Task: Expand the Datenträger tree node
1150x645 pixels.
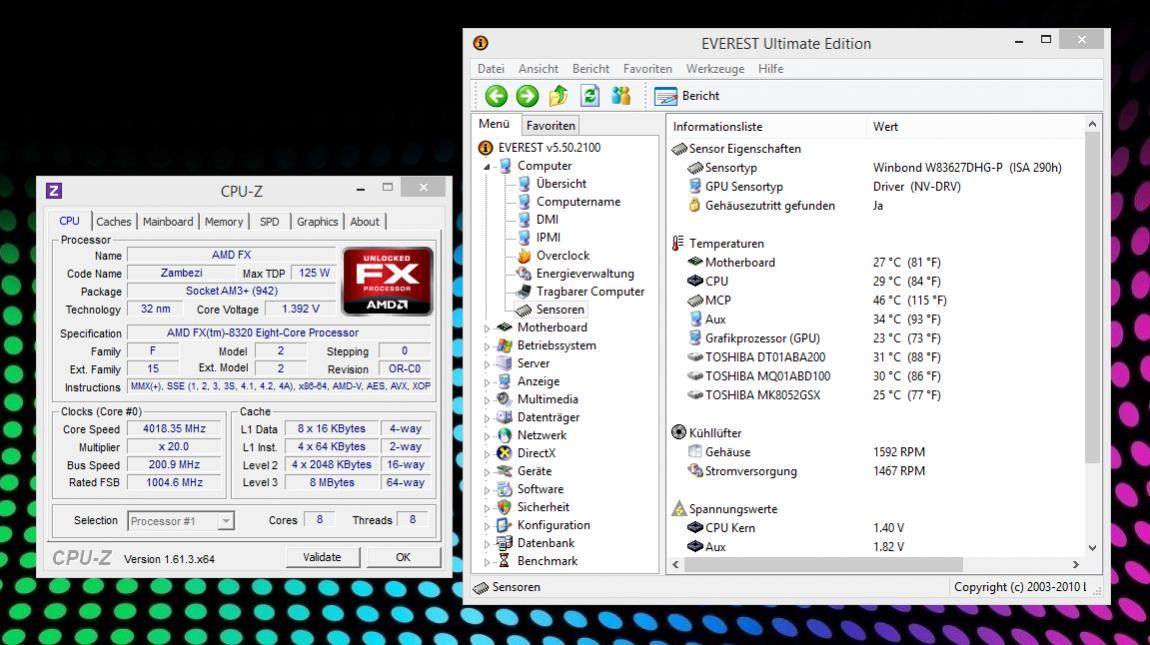Action: (486, 418)
